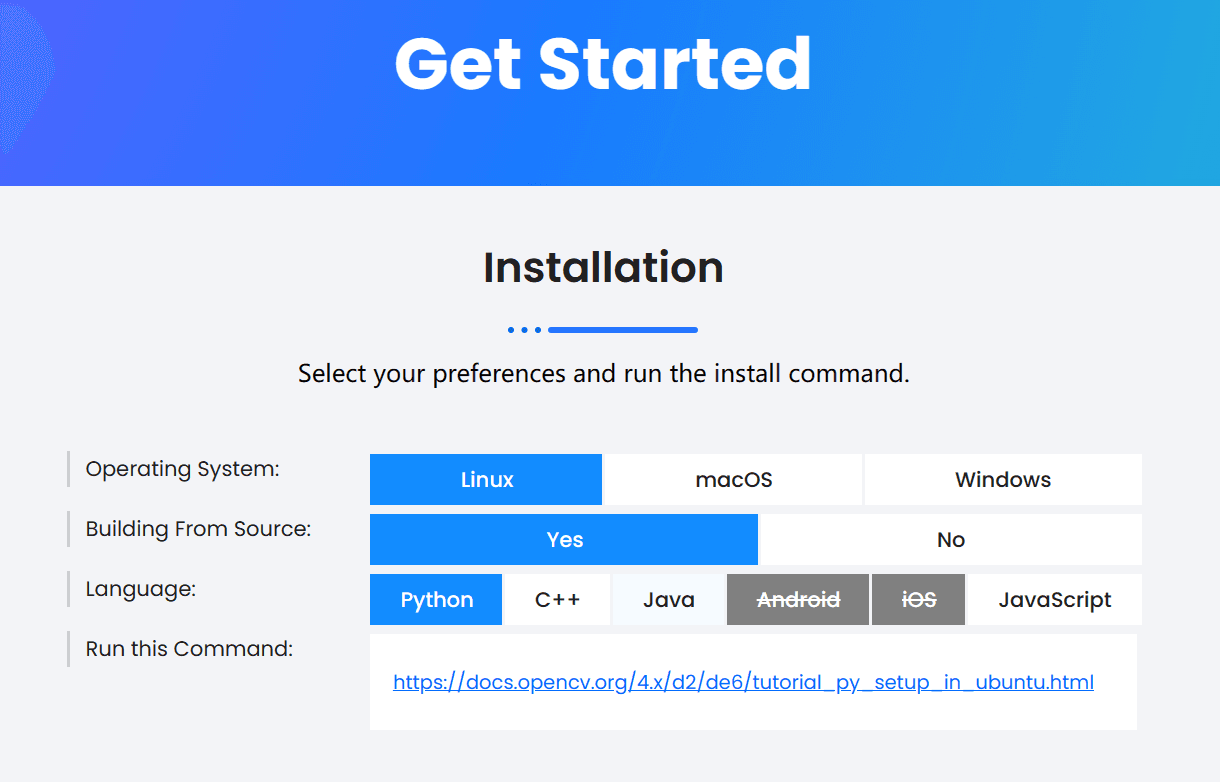Open the Ubuntu setup tutorial link
Image resolution: width=1220 pixels, height=782 pixels.
[743, 681]
